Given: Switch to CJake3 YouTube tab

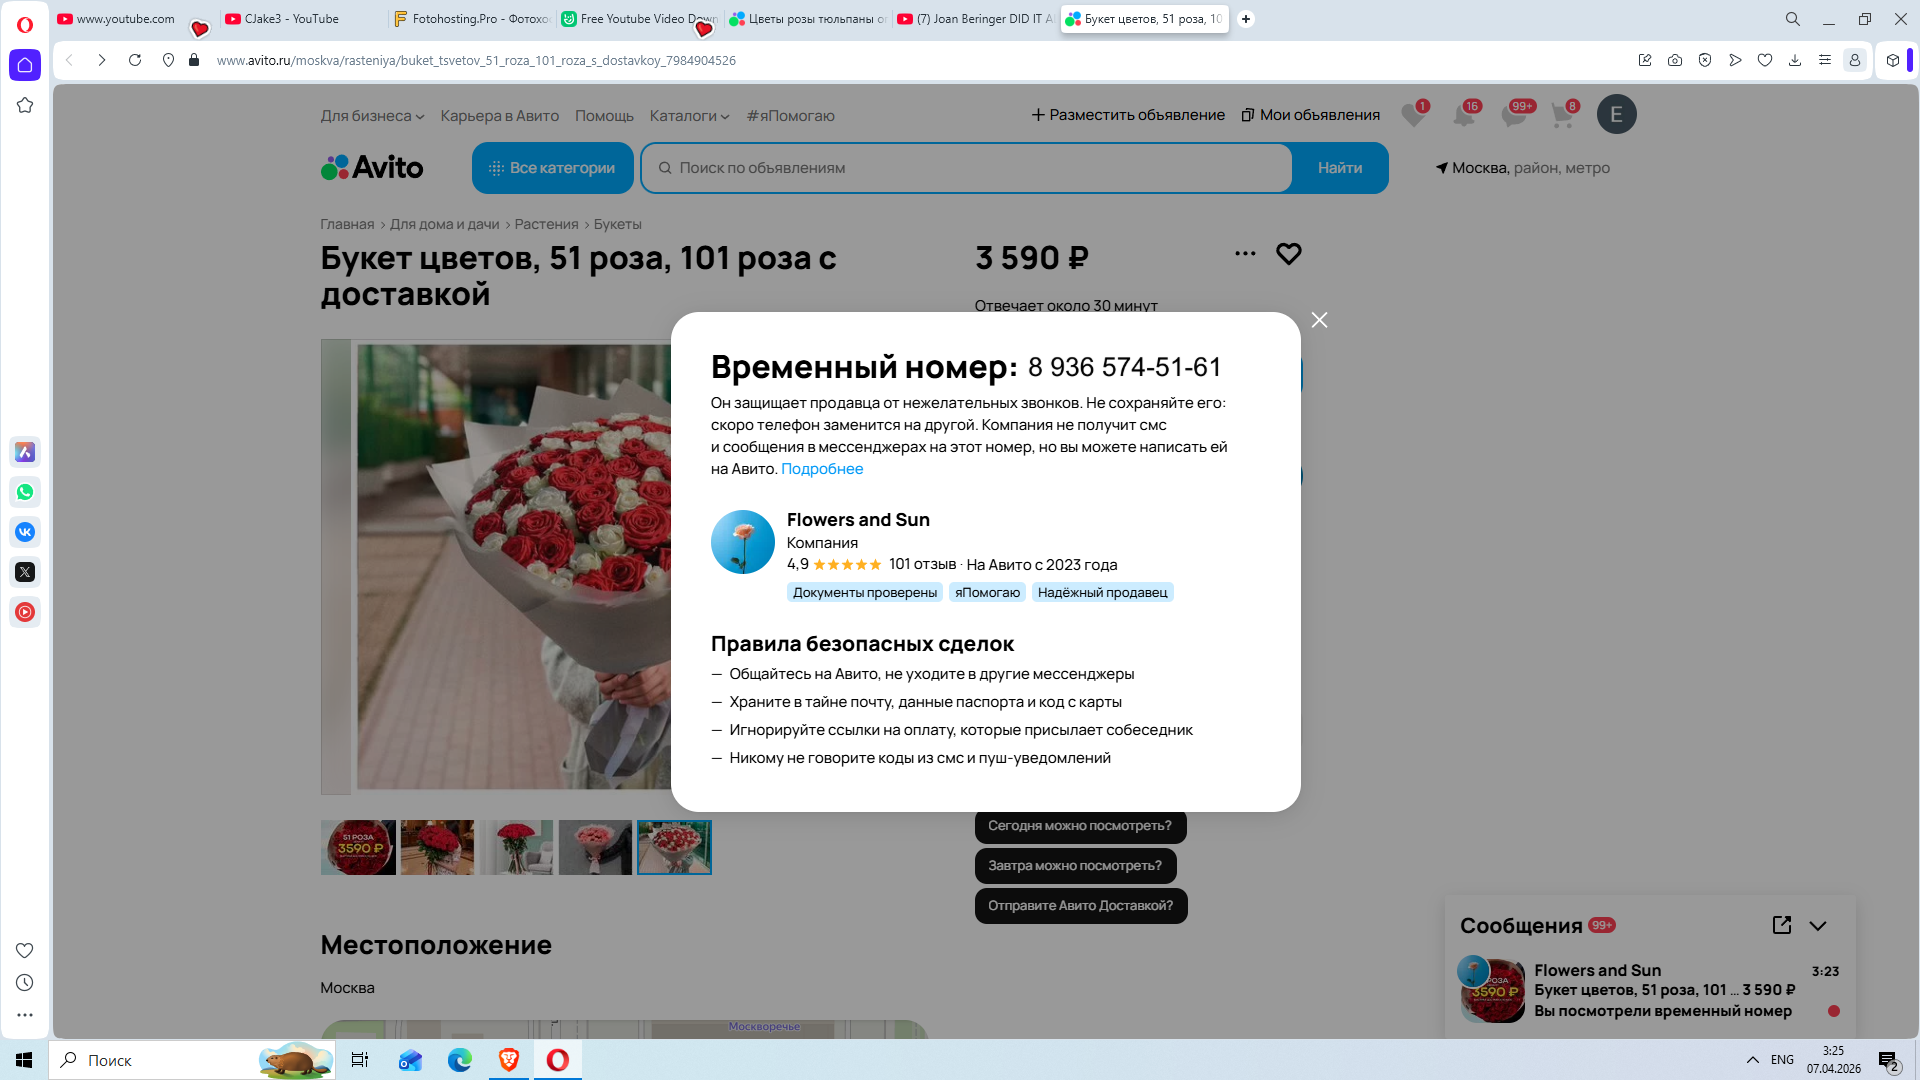Looking at the screenshot, I should point(292,19).
